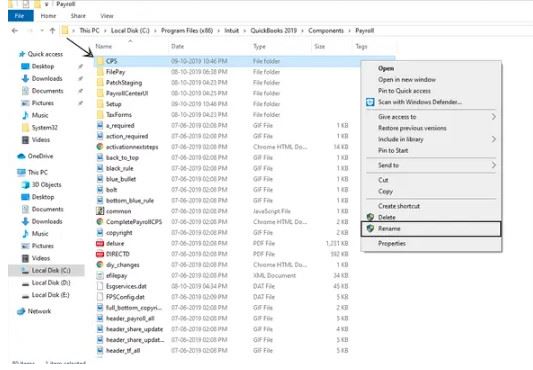Viewport: 533px width, 370px height.
Task: Open Videos under This PC
Action: coord(41,258)
